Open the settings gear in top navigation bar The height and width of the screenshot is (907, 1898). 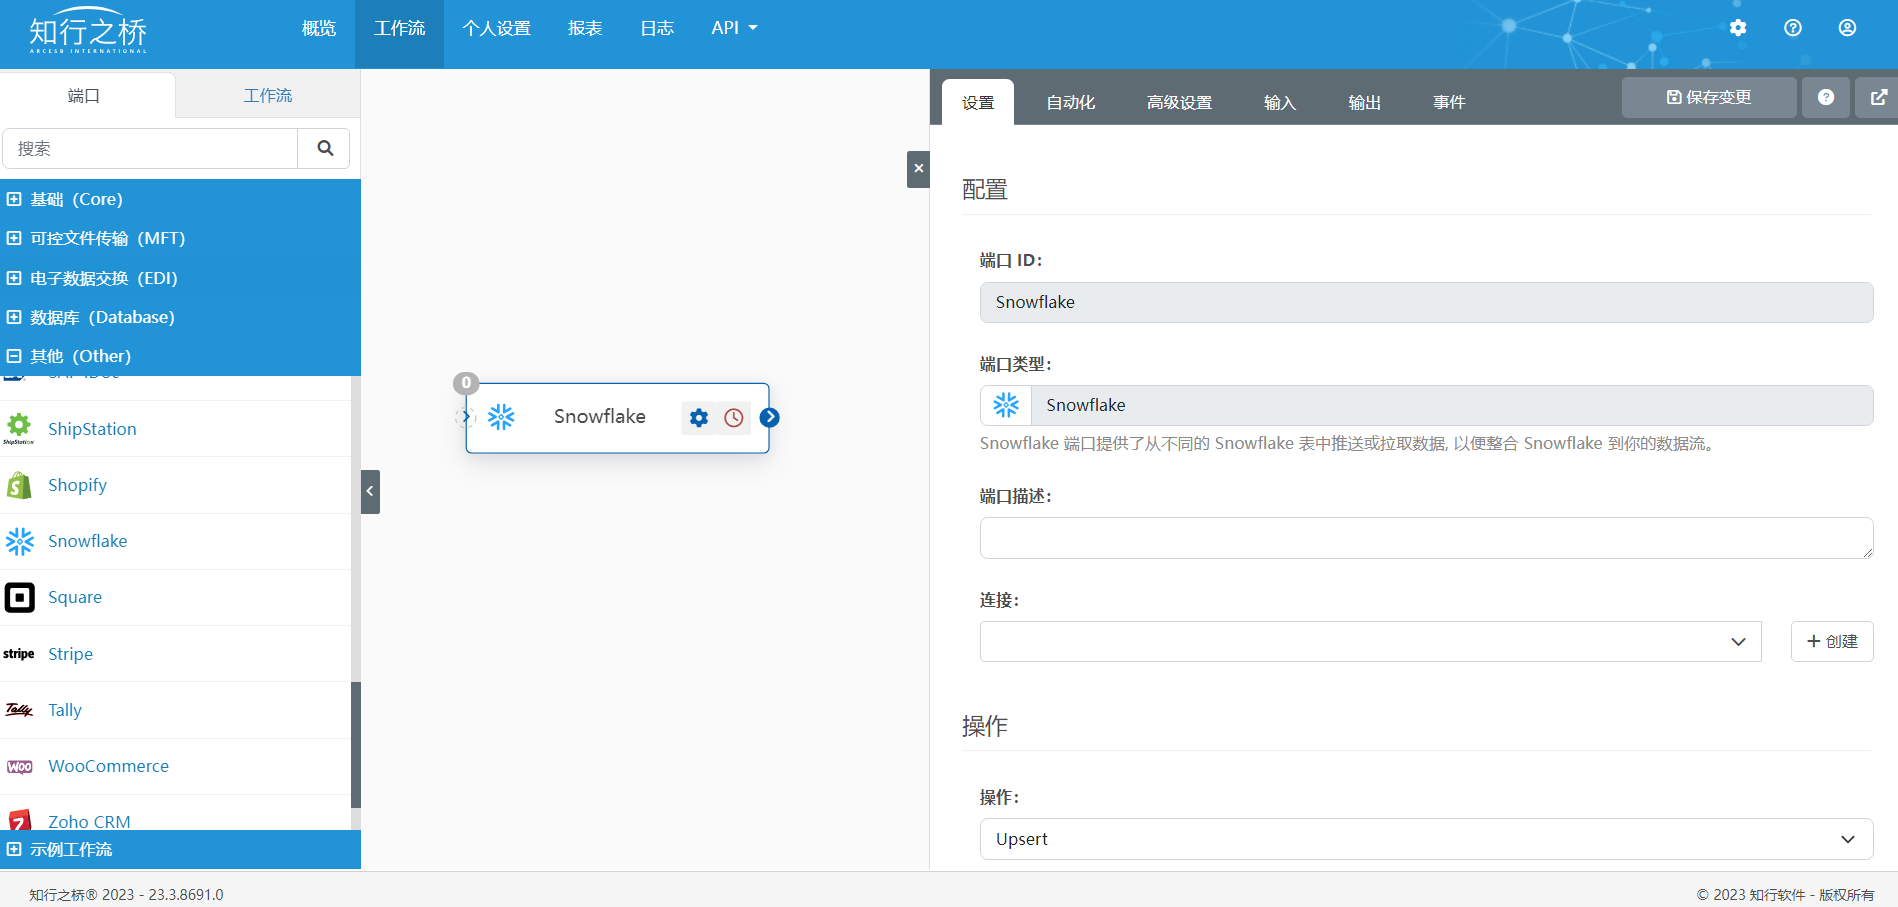(1738, 28)
